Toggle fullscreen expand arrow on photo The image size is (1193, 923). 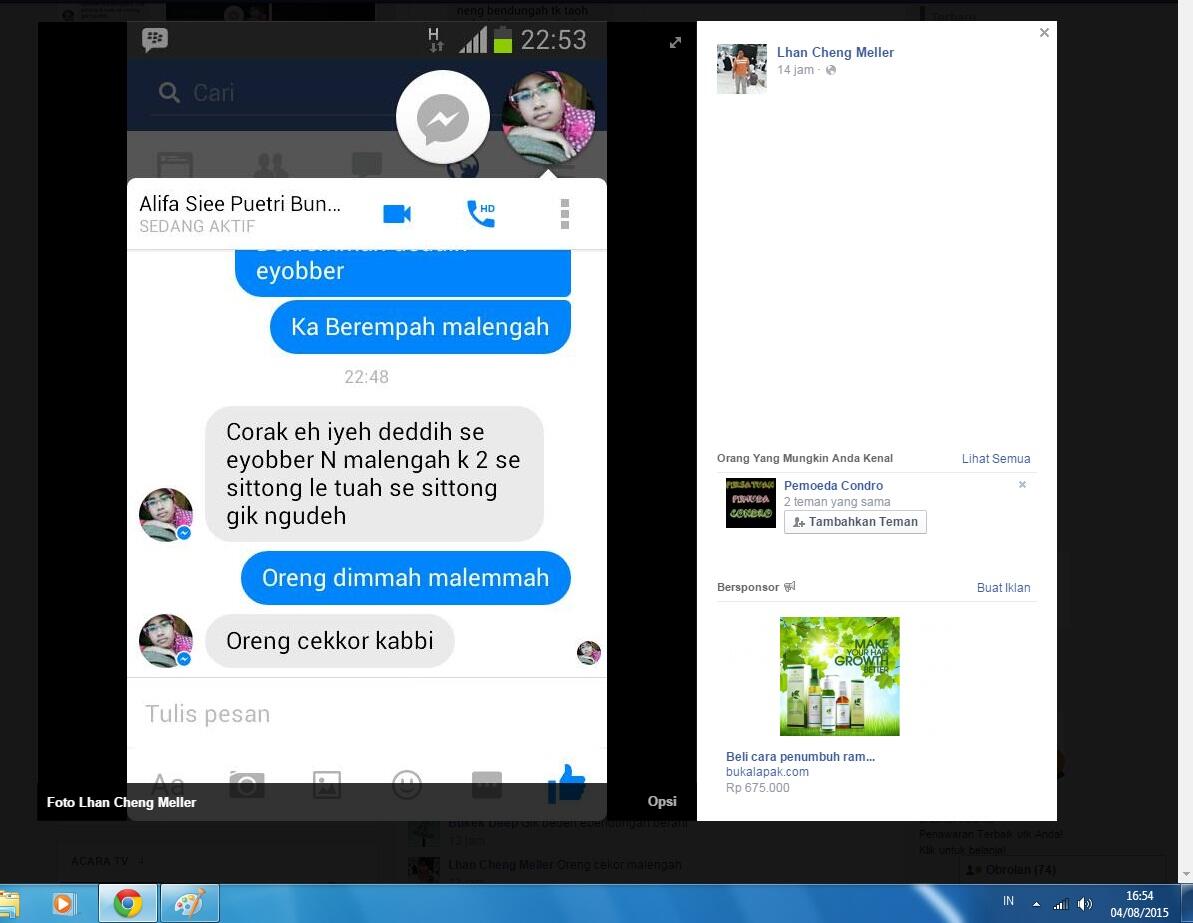[675, 43]
